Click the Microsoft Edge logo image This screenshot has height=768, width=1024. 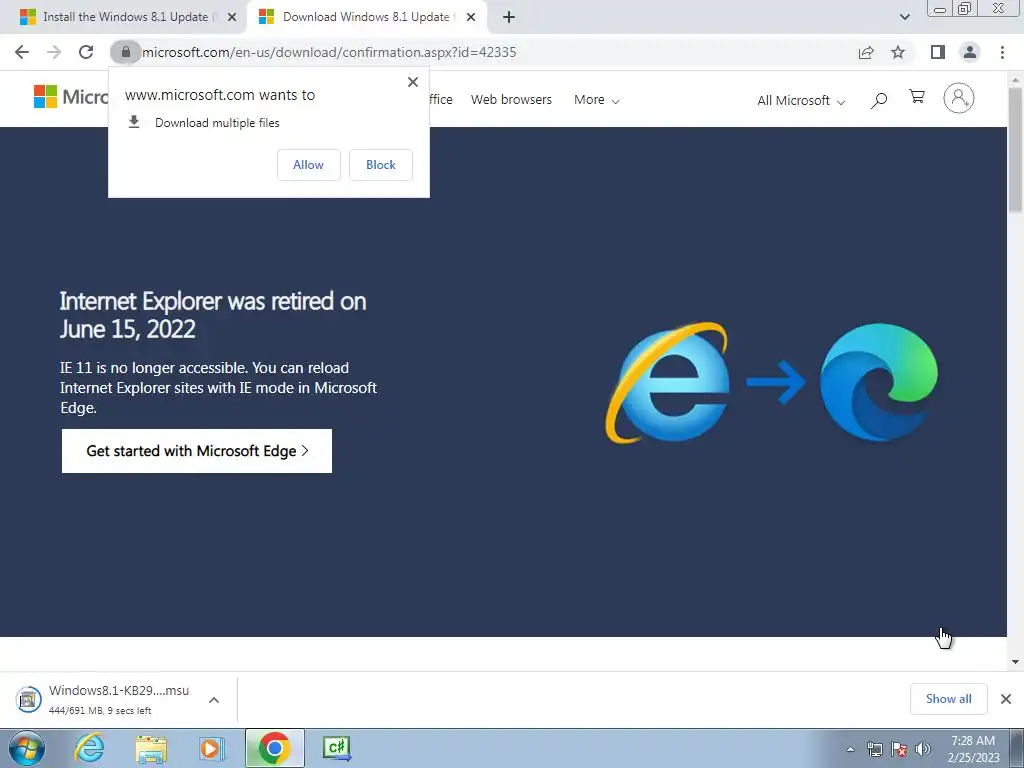point(879,382)
